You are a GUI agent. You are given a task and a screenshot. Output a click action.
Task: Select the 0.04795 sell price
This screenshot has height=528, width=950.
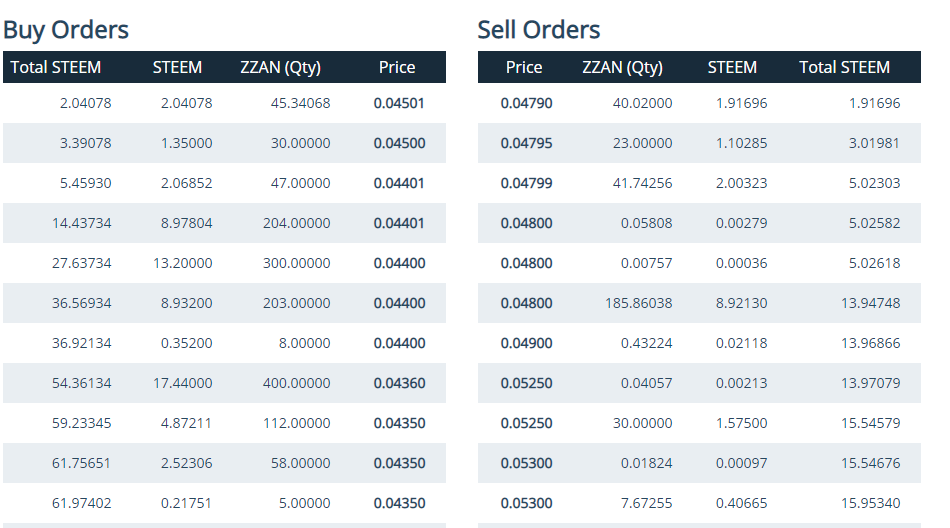click(x=526, y=143)
